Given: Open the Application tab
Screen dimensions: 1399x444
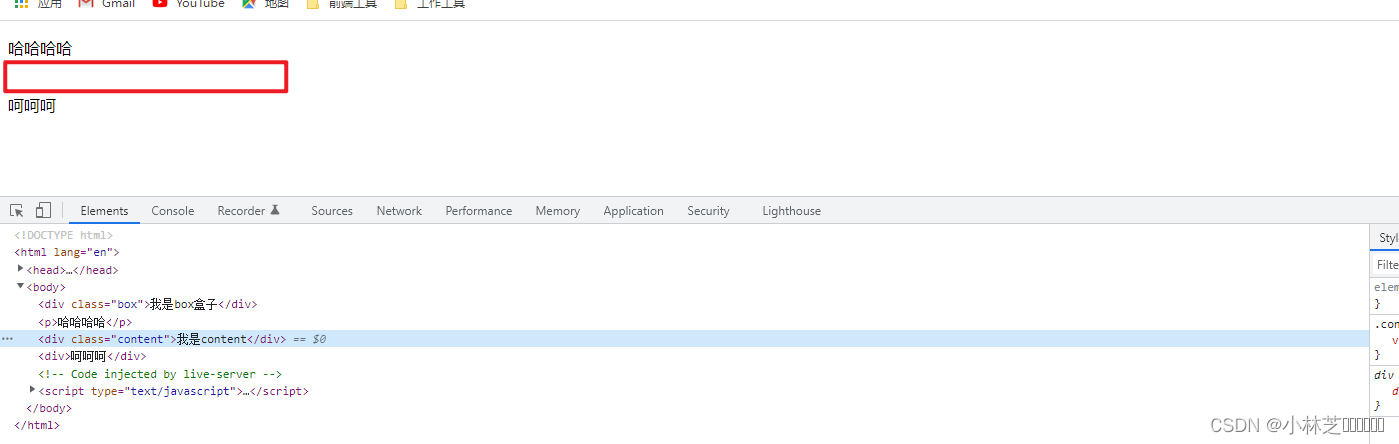Looking at the screenshot, I should pyautogui.click(x=633, y=211).
